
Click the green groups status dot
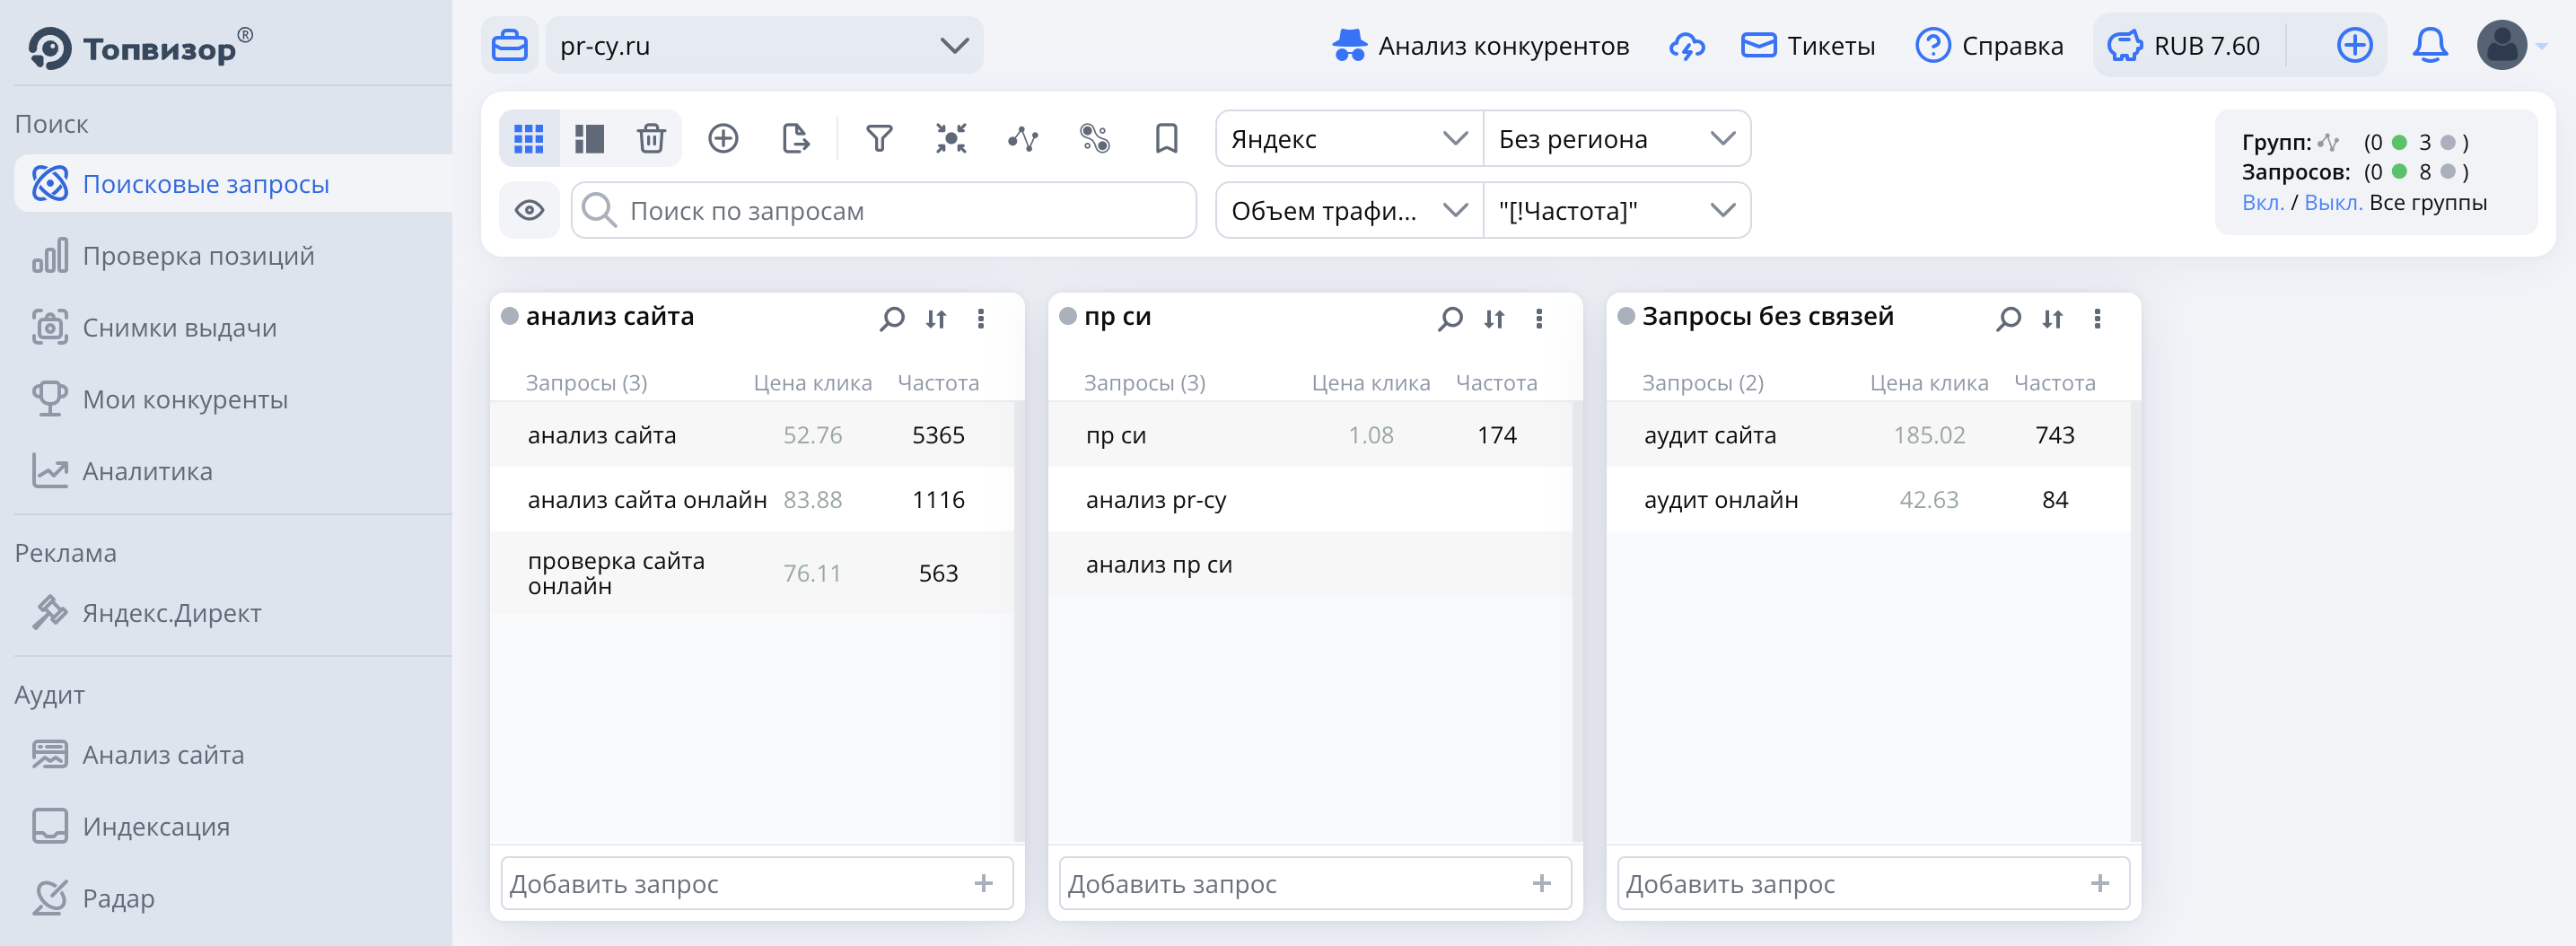pos(2399,142)
